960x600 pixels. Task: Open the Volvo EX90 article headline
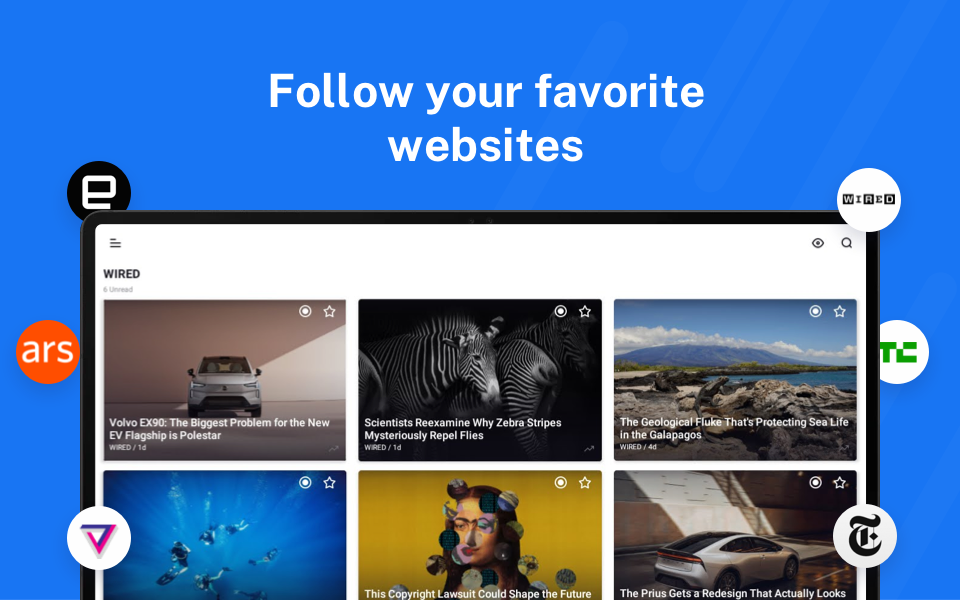point(219,429)
